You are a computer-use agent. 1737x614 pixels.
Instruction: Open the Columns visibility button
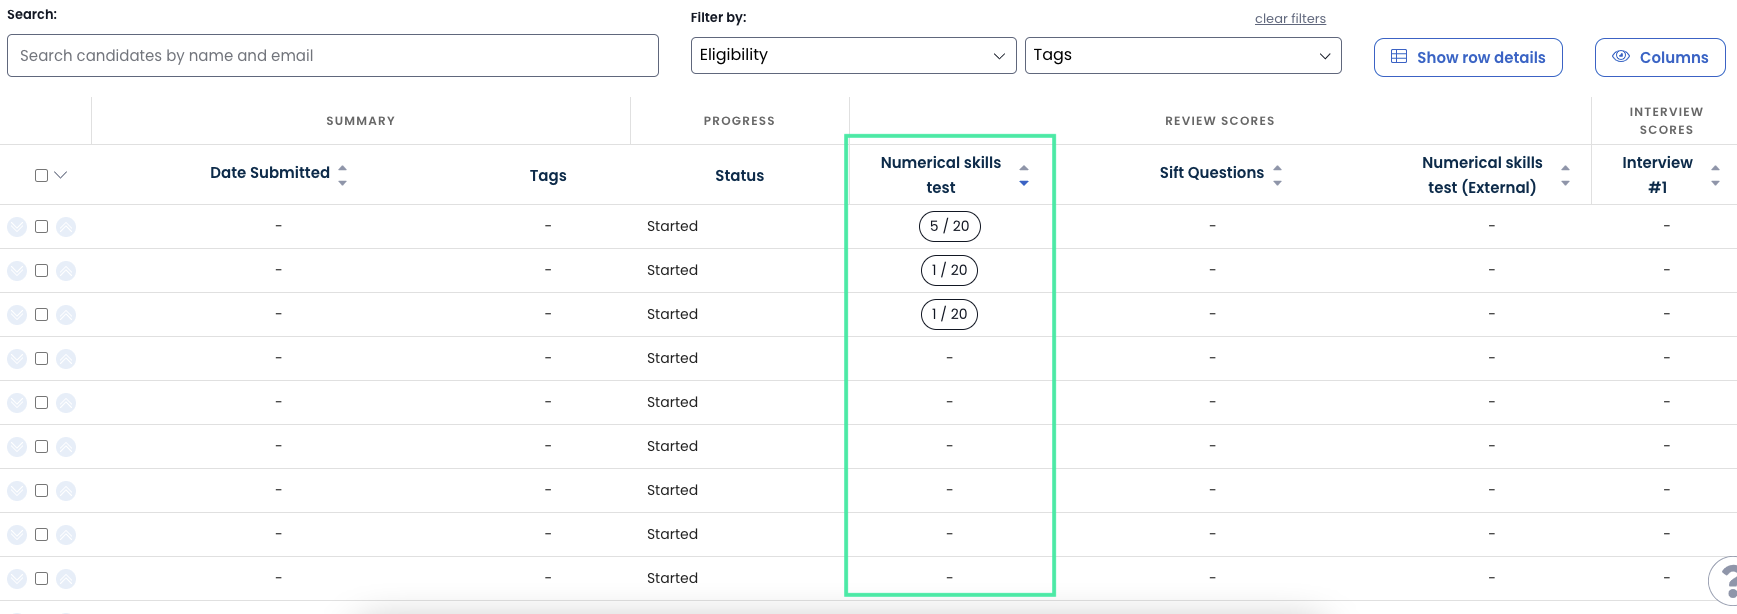click(x=1659, y=57)
